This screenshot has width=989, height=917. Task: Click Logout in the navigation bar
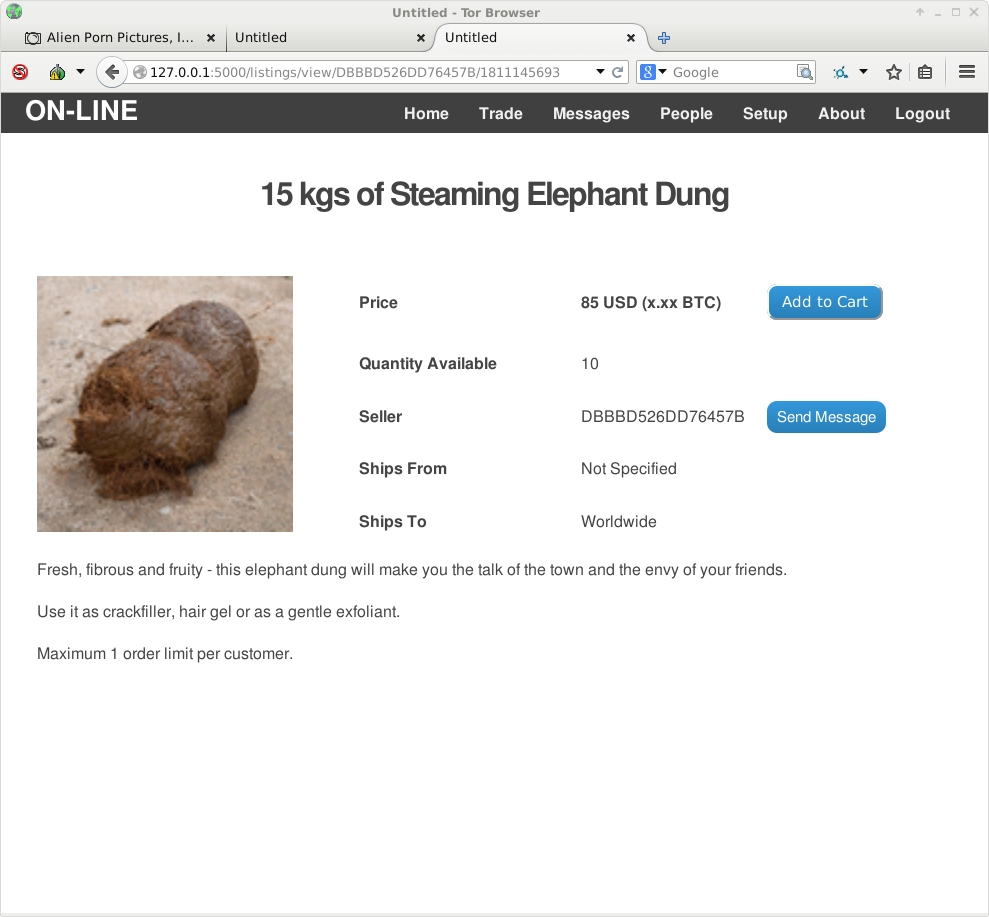click(x=922, y=114)
